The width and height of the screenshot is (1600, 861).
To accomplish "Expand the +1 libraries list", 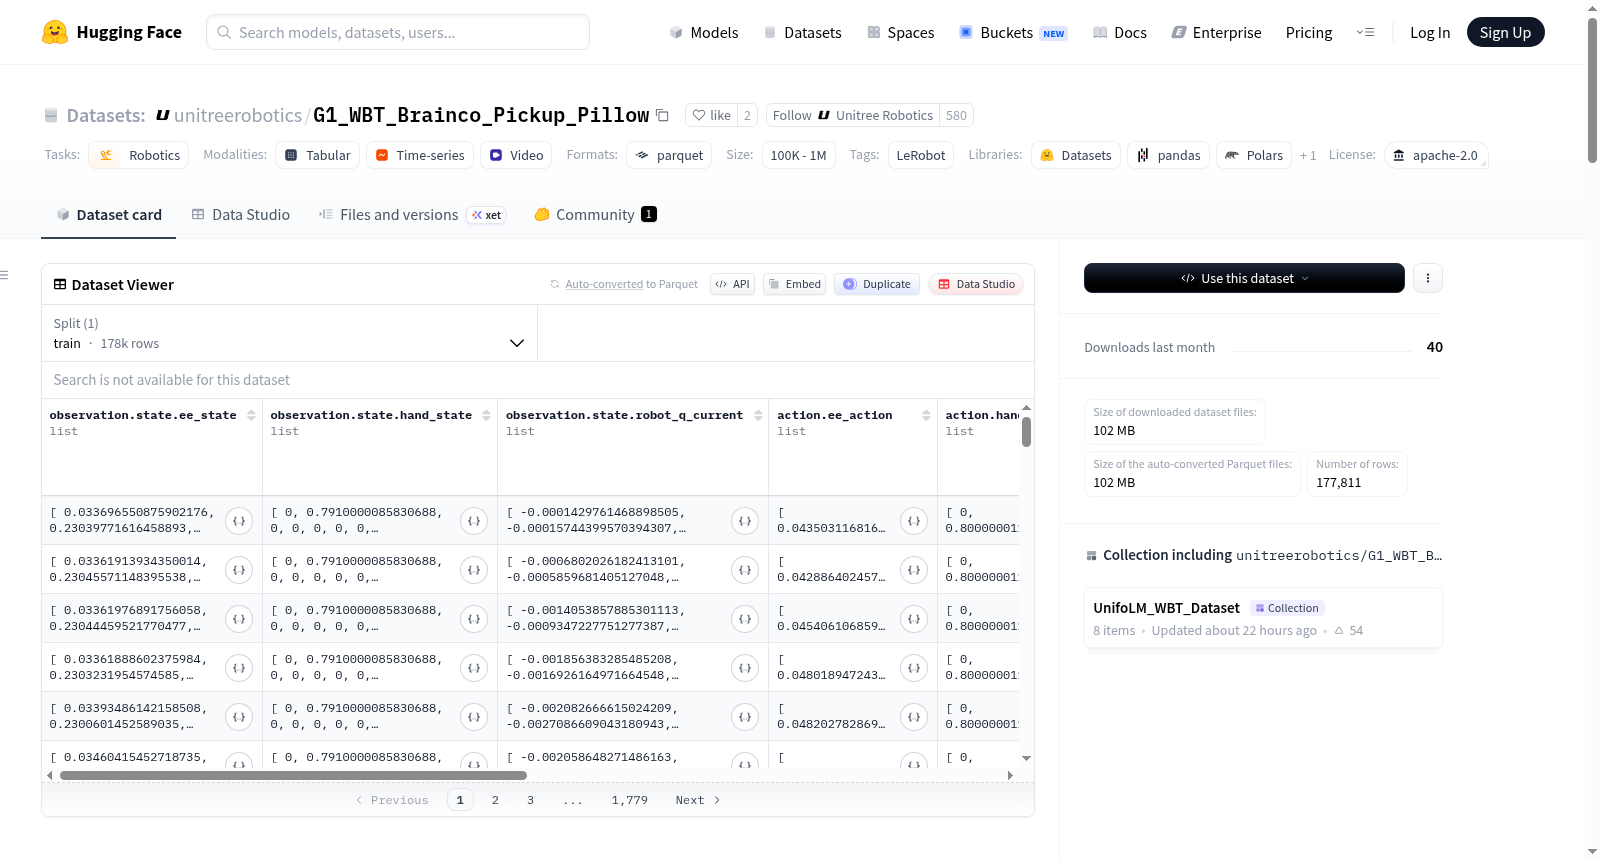I will click(1307, 155).
